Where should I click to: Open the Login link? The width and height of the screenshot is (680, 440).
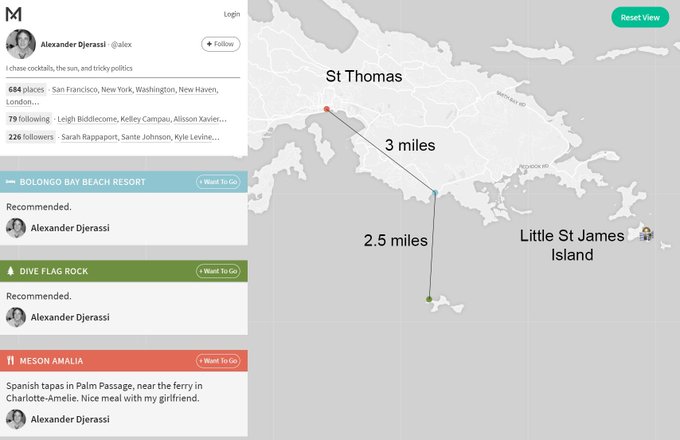[x=232, y=14]
